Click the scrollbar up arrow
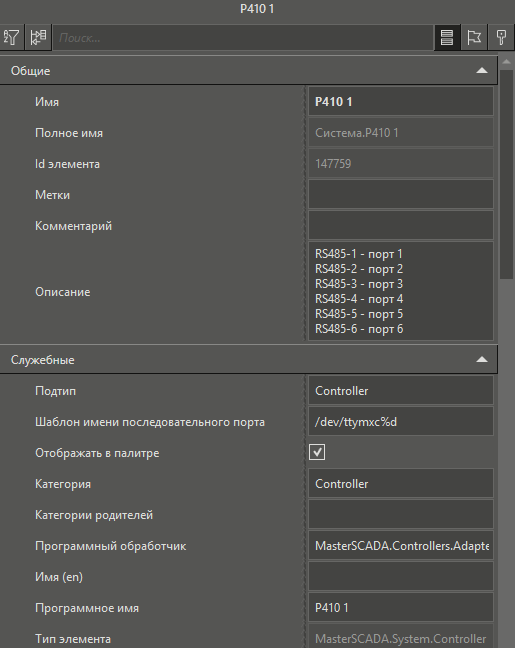515x648 pixels. [x=506, y=62]
